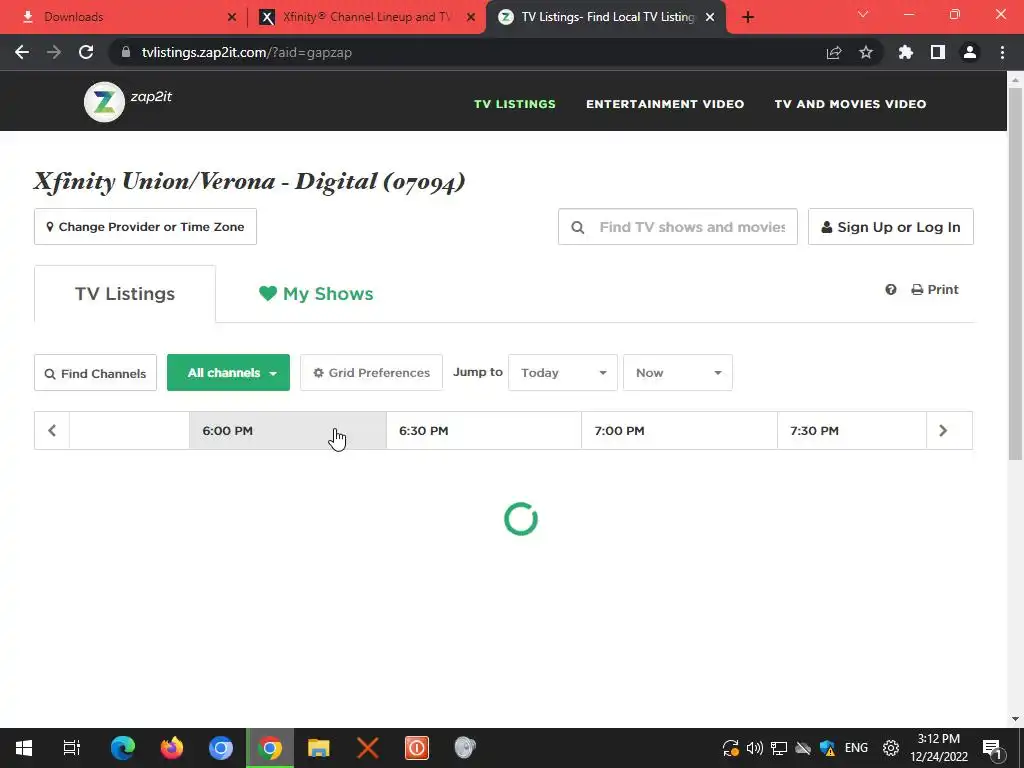Go back with the browser back arrow

22,52
